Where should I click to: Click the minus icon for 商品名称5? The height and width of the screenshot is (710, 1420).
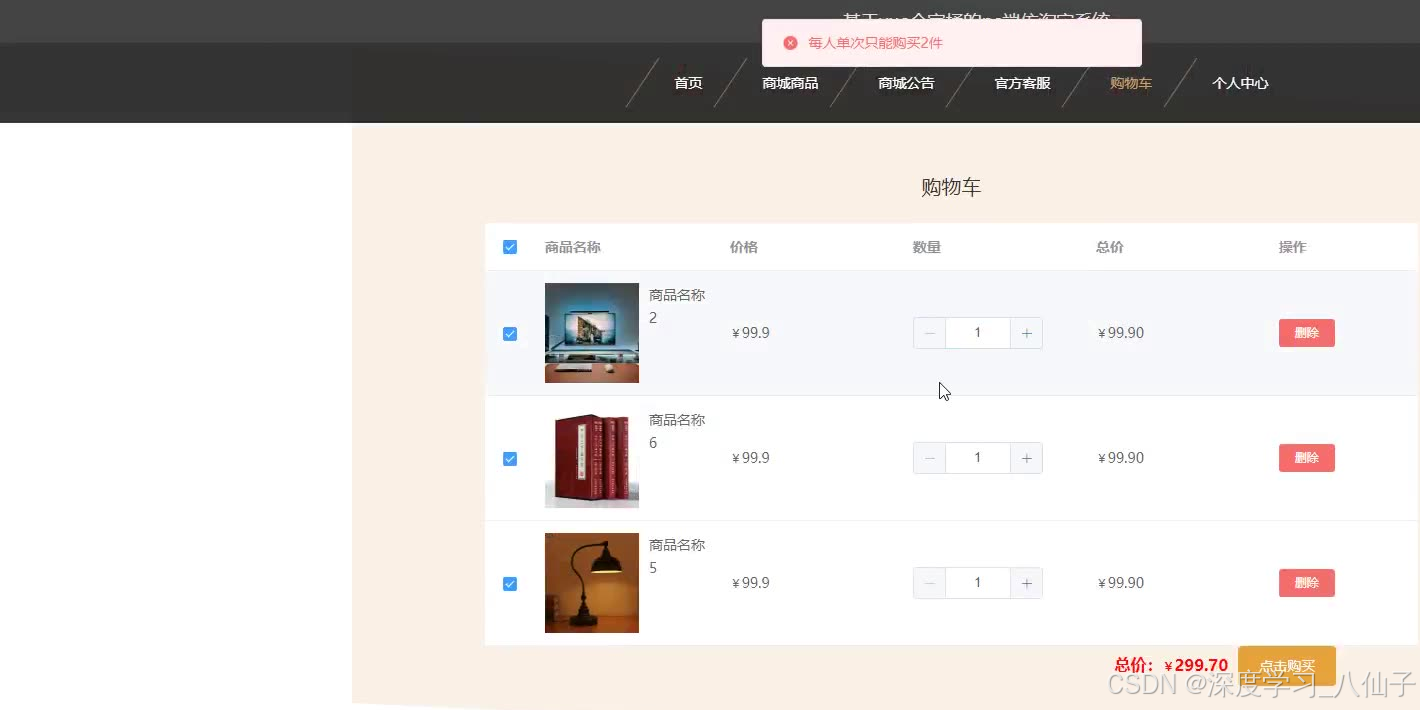[x=929, y=583]
